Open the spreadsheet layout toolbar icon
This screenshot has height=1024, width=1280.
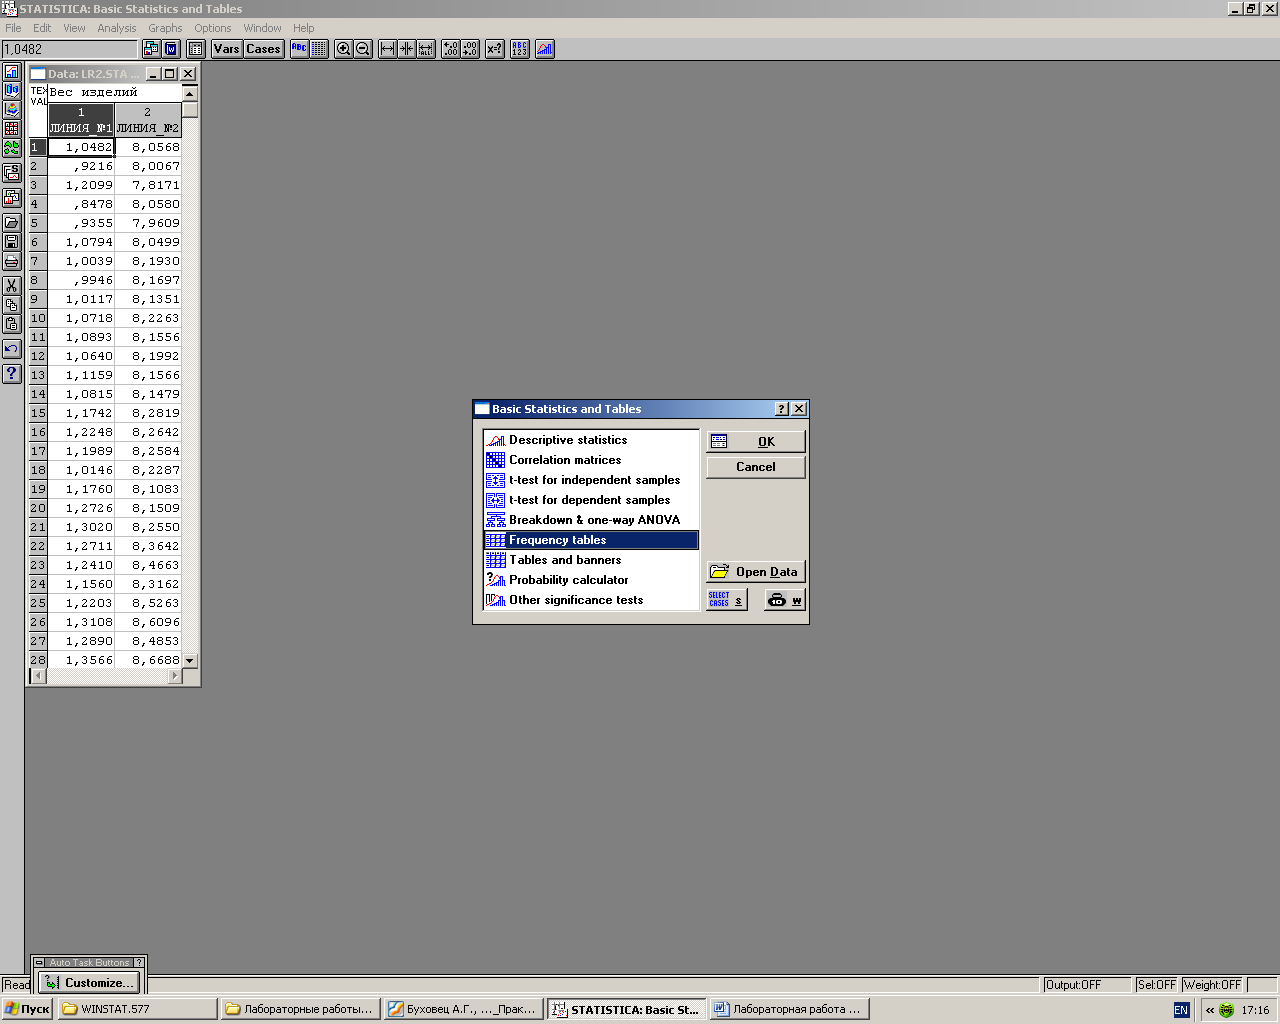point(196,49)
